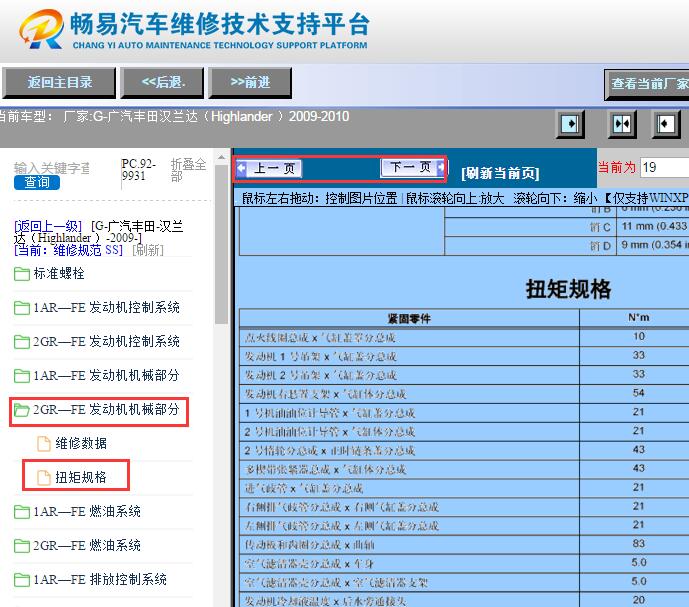
Task: Click the 紧固零件 column header
Action: (x=409, y=318)
